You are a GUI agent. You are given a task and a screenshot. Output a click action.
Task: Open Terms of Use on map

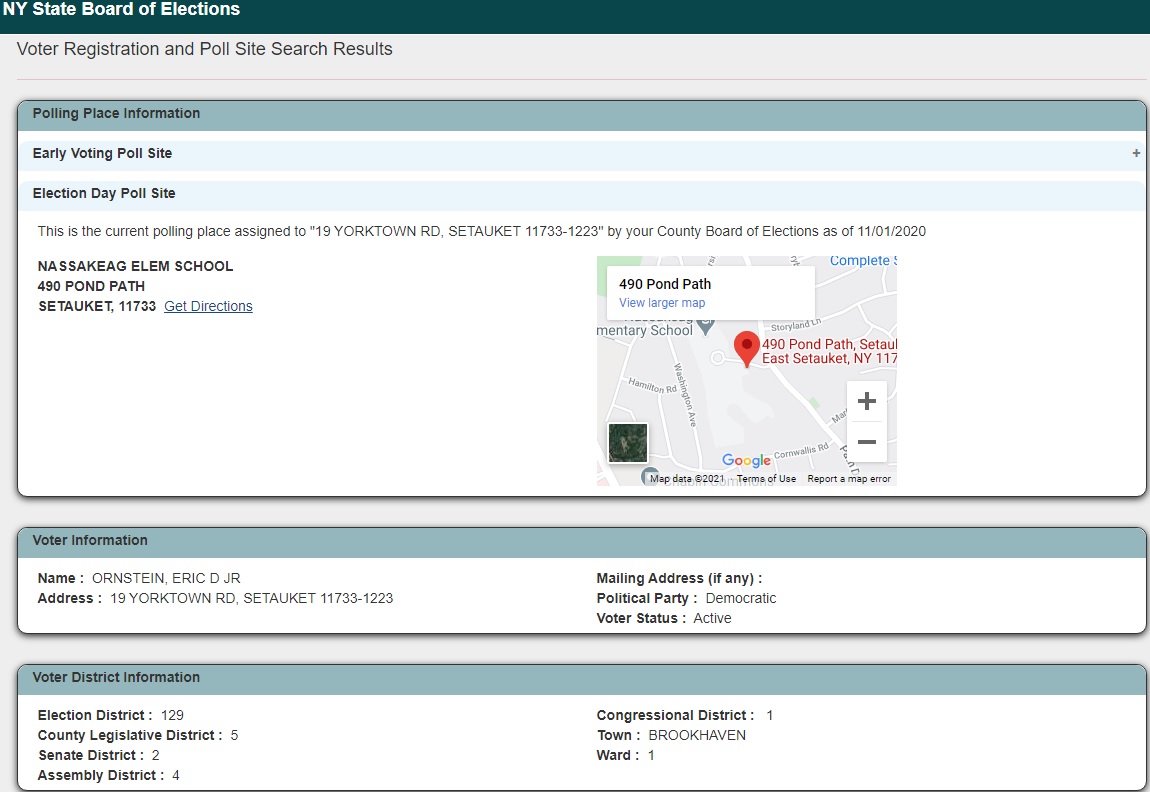(766, 479)
